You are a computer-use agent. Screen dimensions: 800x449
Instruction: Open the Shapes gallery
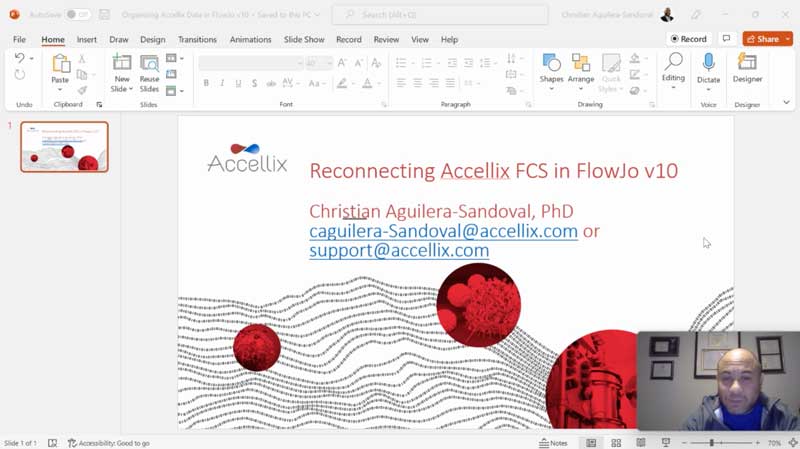click(x=551, y=67)
